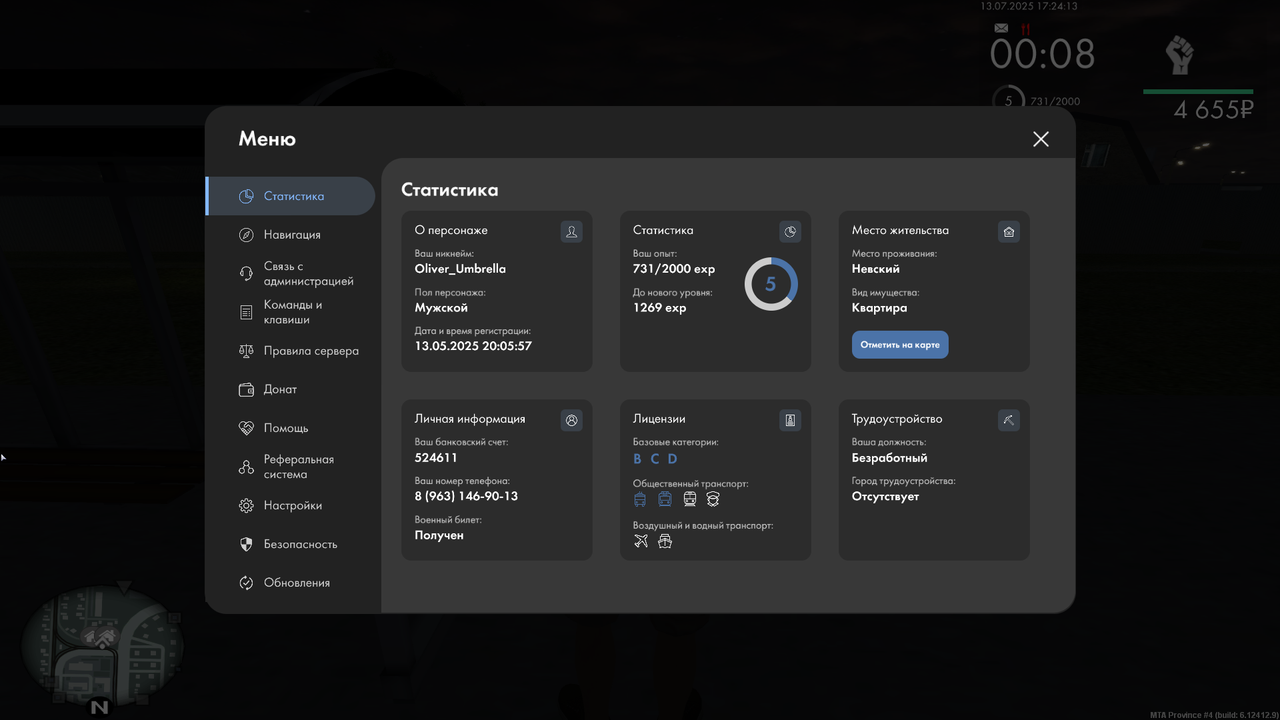The width and height of the screenshot is (1280, 720).
Task: Open the Донат section
Action: [290, 390]
